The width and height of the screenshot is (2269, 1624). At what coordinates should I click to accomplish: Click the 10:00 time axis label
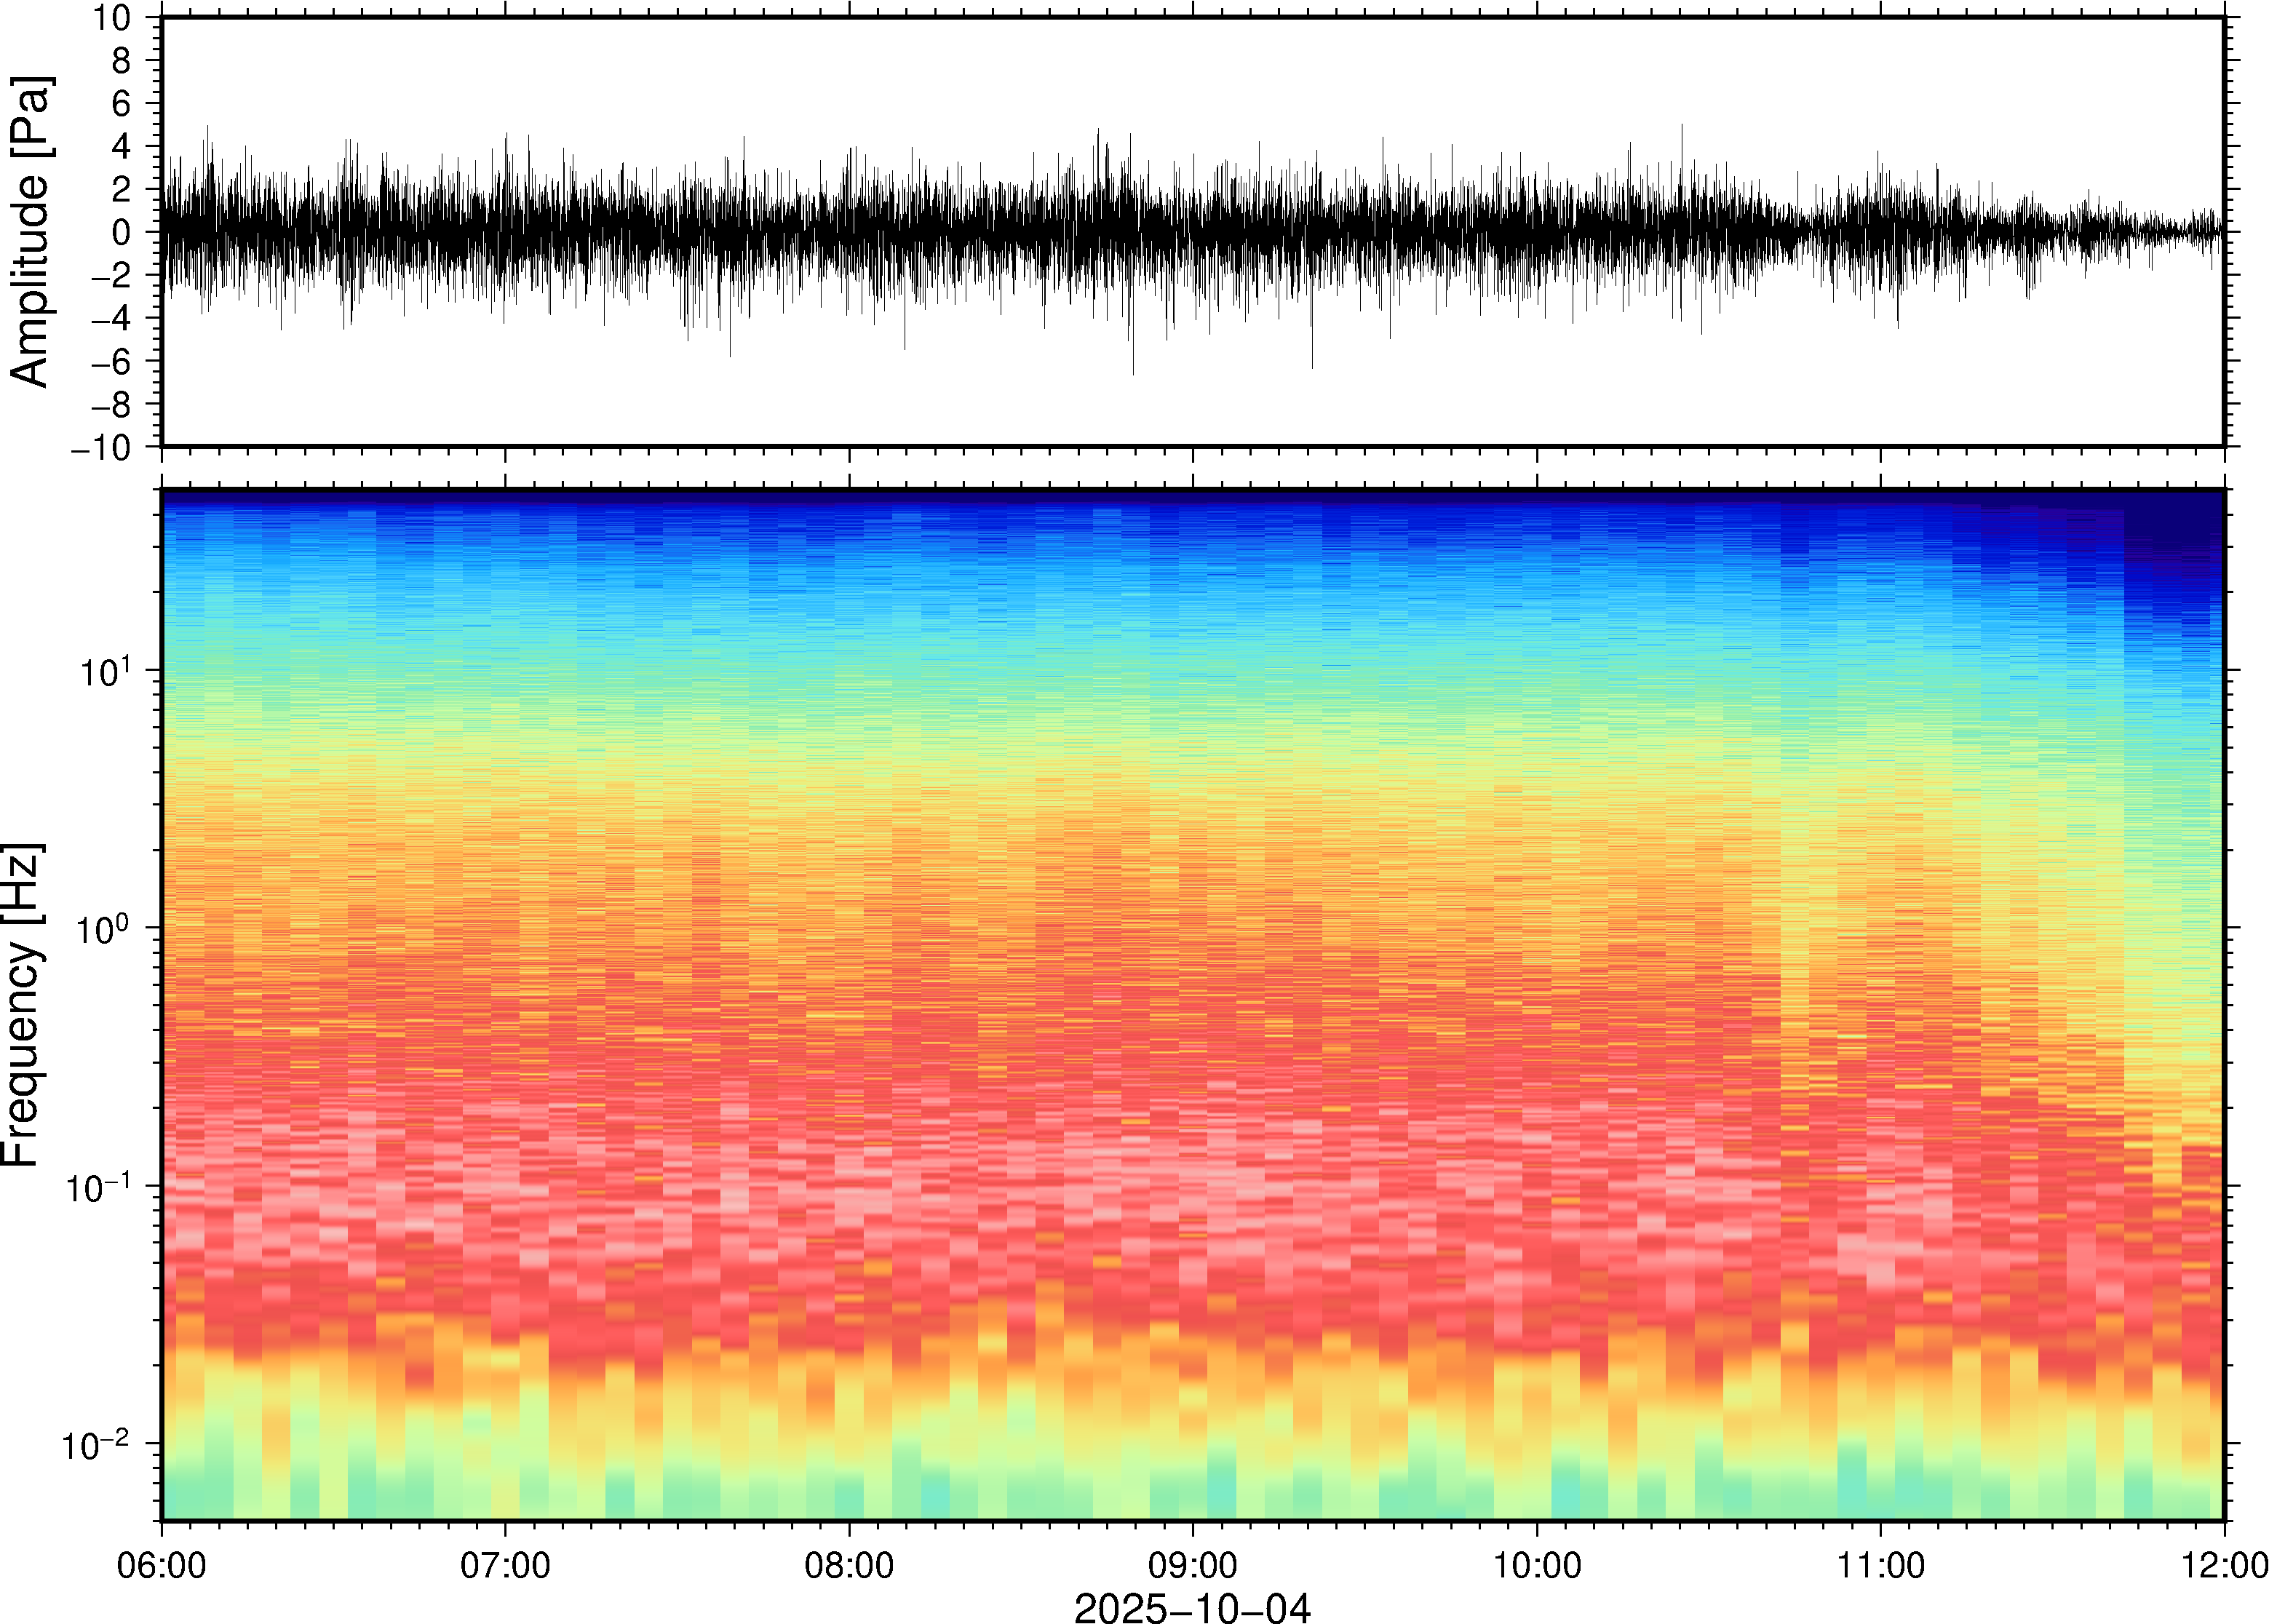click(x=1537, y=1565)
